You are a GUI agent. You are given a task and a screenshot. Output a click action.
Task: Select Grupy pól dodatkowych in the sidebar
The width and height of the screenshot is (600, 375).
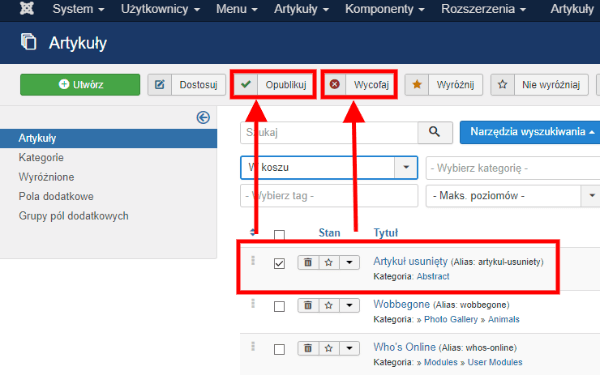tap(73, 216)
